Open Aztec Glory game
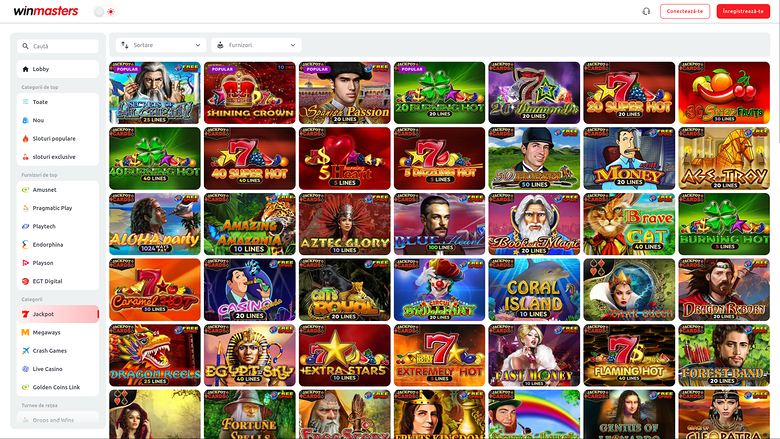This screenshot has height=439, width=780. (345, 224)
